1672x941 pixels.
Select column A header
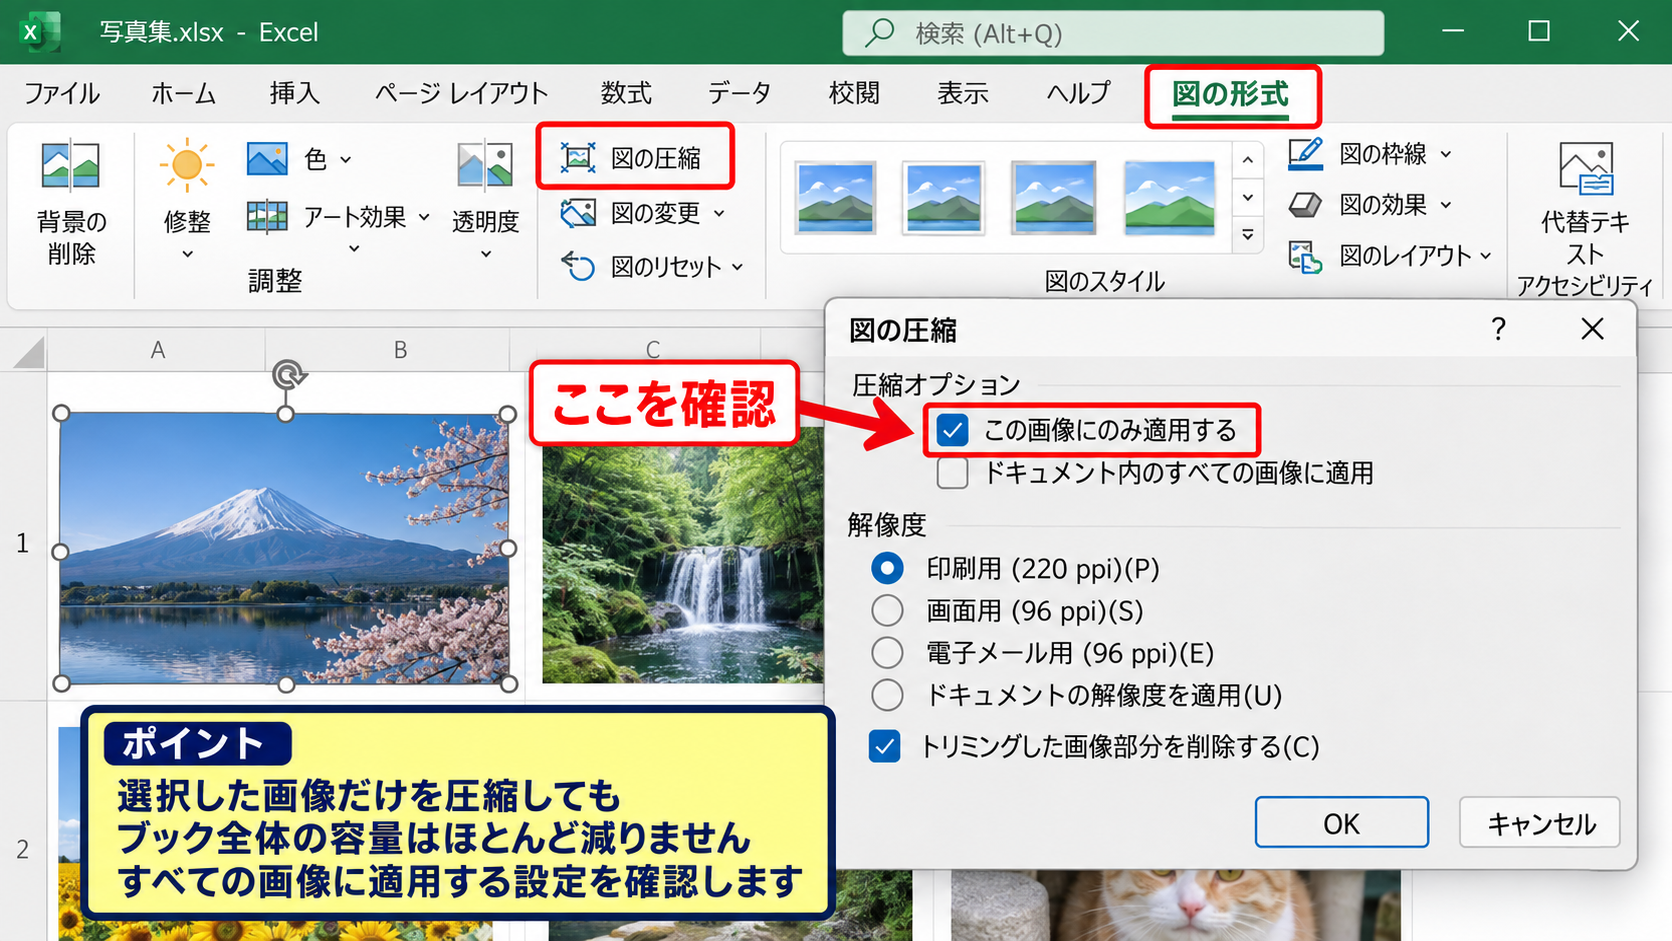157,350
